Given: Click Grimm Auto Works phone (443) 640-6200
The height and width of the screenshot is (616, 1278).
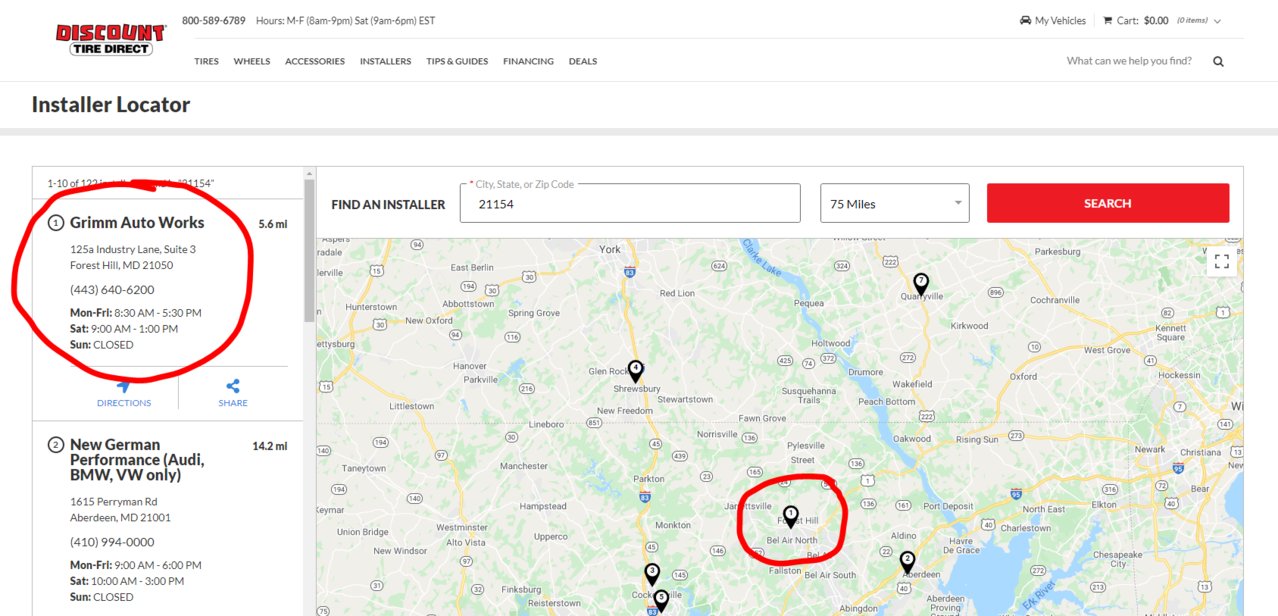Looking at the screenshot, I should pyautogui.click(x=112, y=290).
